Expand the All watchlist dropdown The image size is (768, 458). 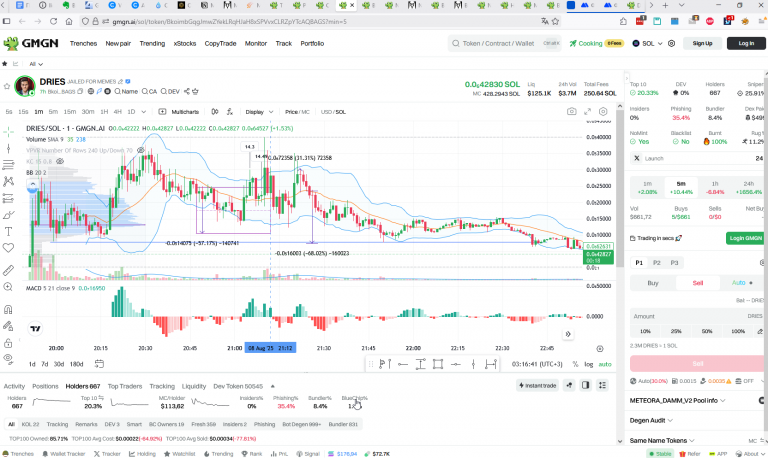coord(36,64)
